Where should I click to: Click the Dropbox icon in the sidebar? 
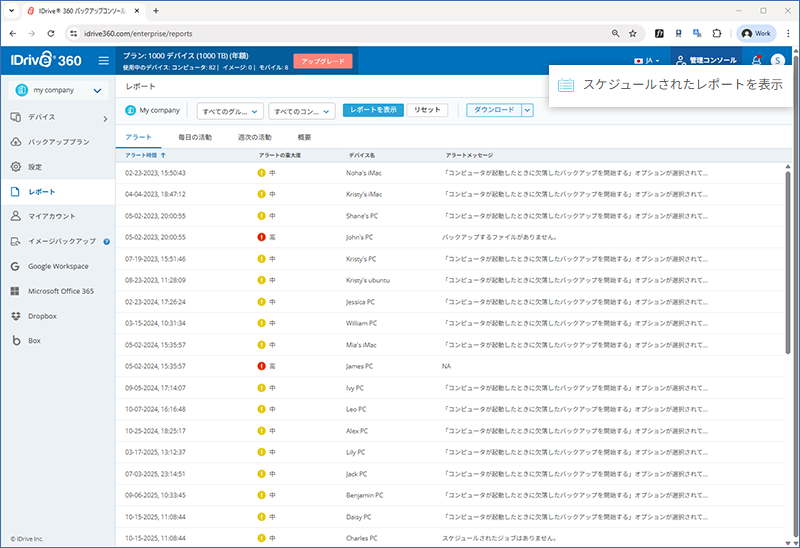[16, 316]
